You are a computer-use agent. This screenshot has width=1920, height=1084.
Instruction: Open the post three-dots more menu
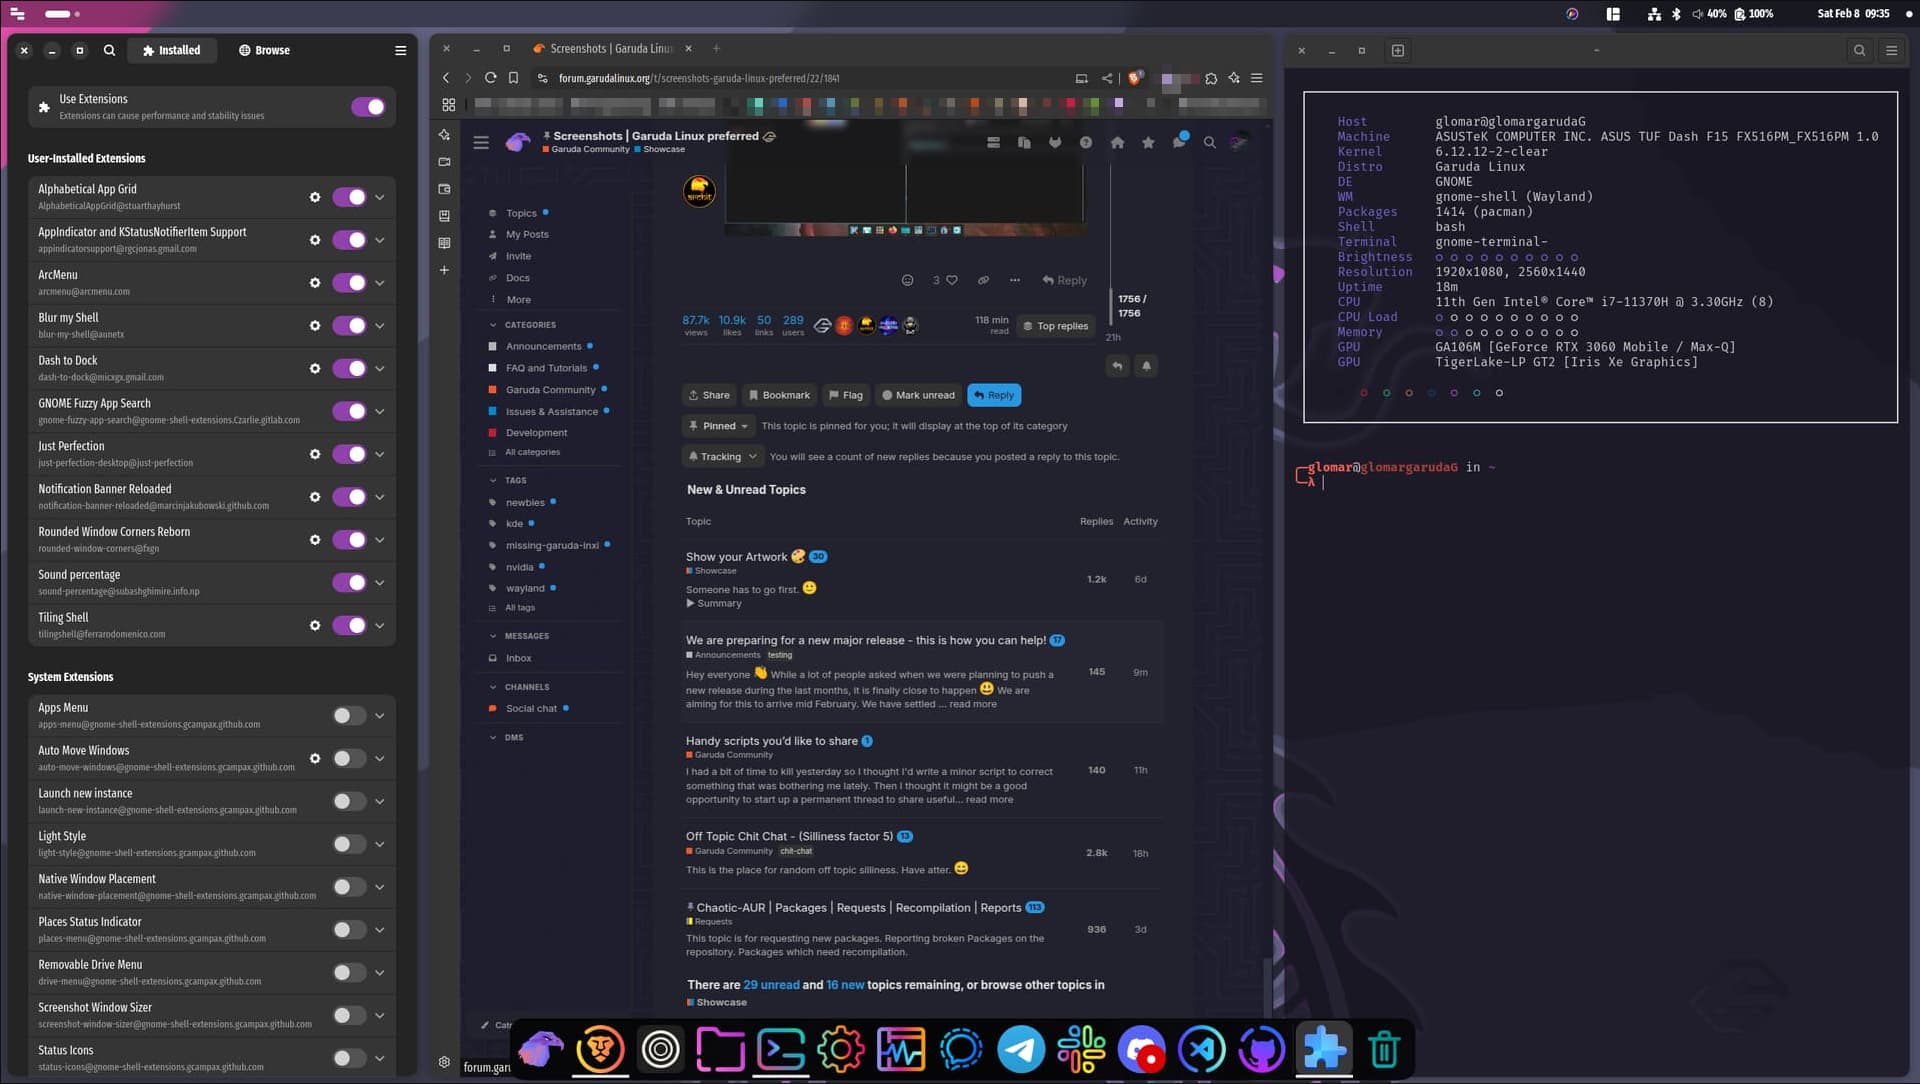click(x=1015, y=280)
